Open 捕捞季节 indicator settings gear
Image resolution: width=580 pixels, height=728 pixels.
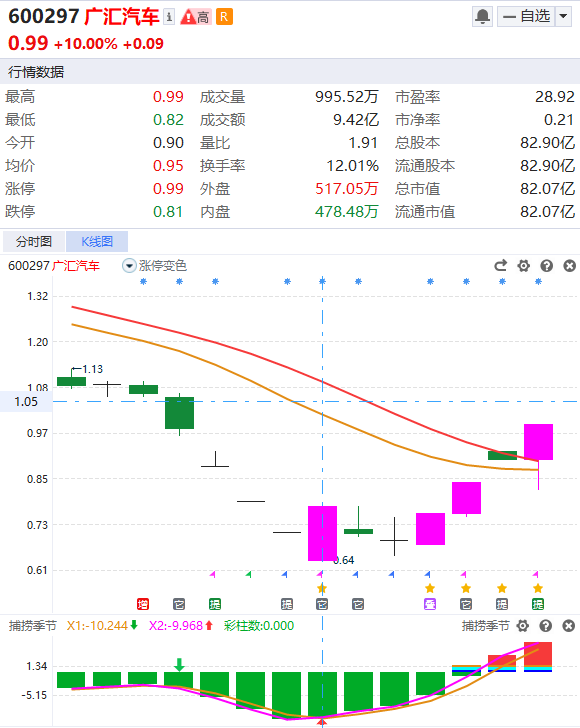[x=523, y=626]
